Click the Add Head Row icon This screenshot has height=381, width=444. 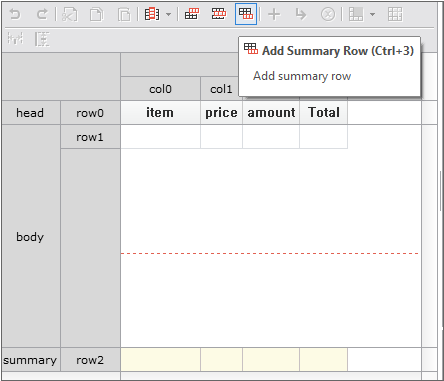[192, 14]
